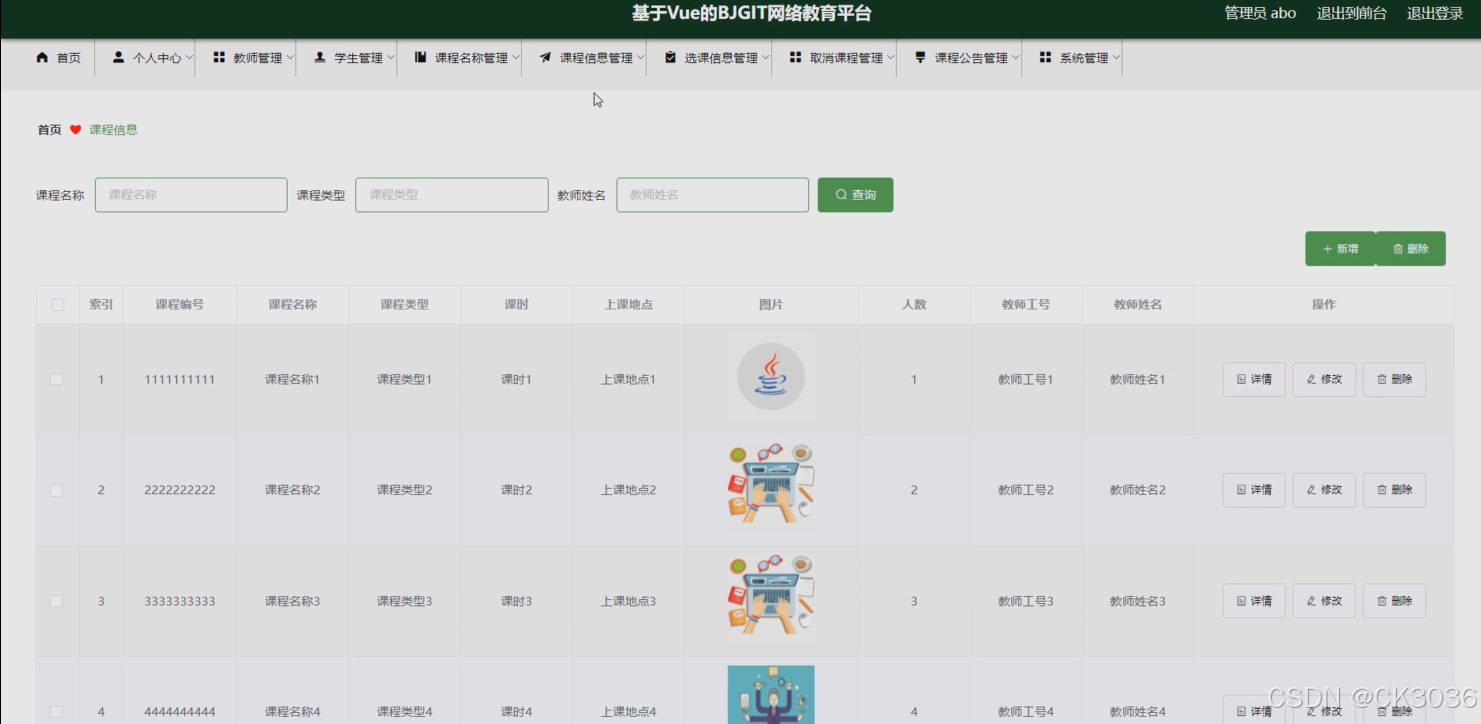The width and height of the screenshot is (1481, 724).
Task: Click the clipboard icon beside 选课信息管理
Action: tap(670, 58)
